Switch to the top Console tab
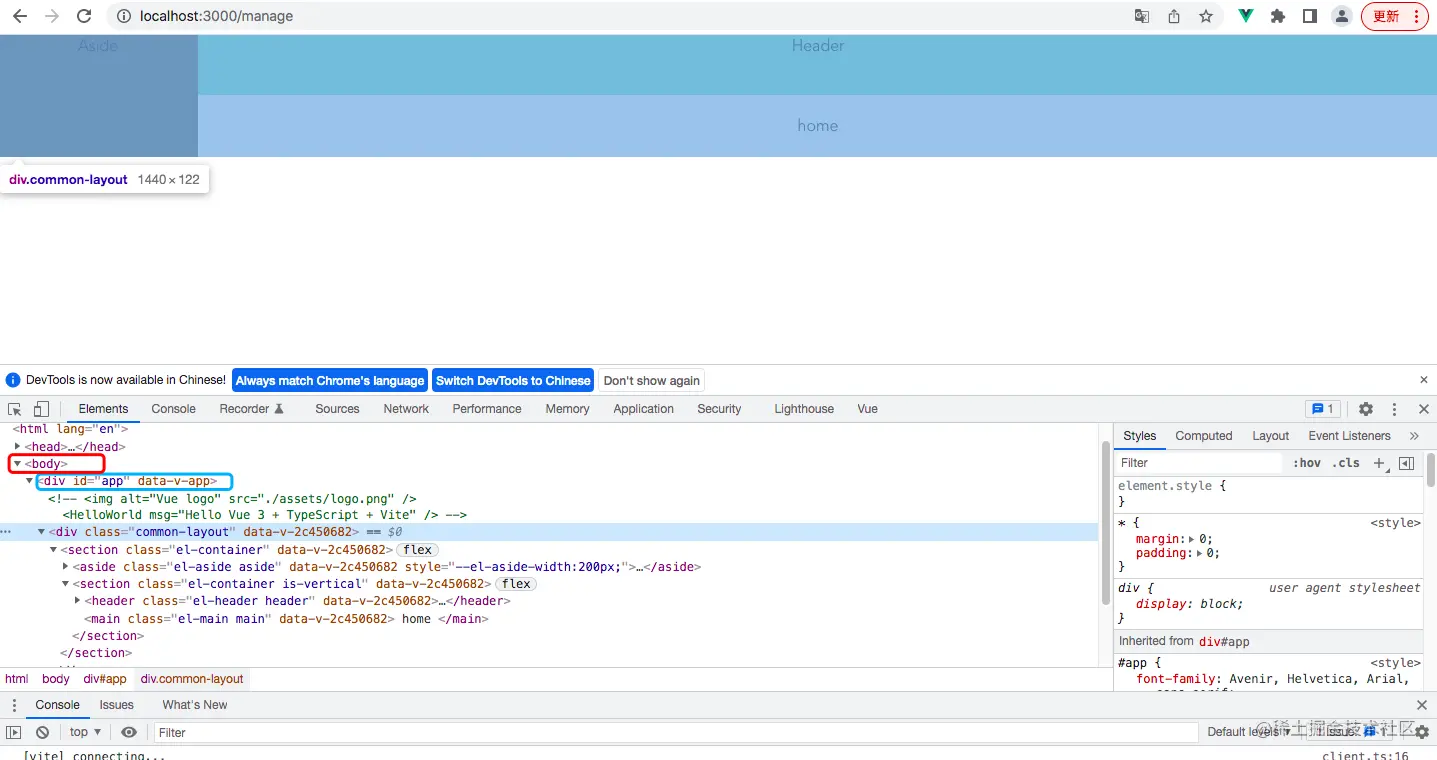 point(173,409)
